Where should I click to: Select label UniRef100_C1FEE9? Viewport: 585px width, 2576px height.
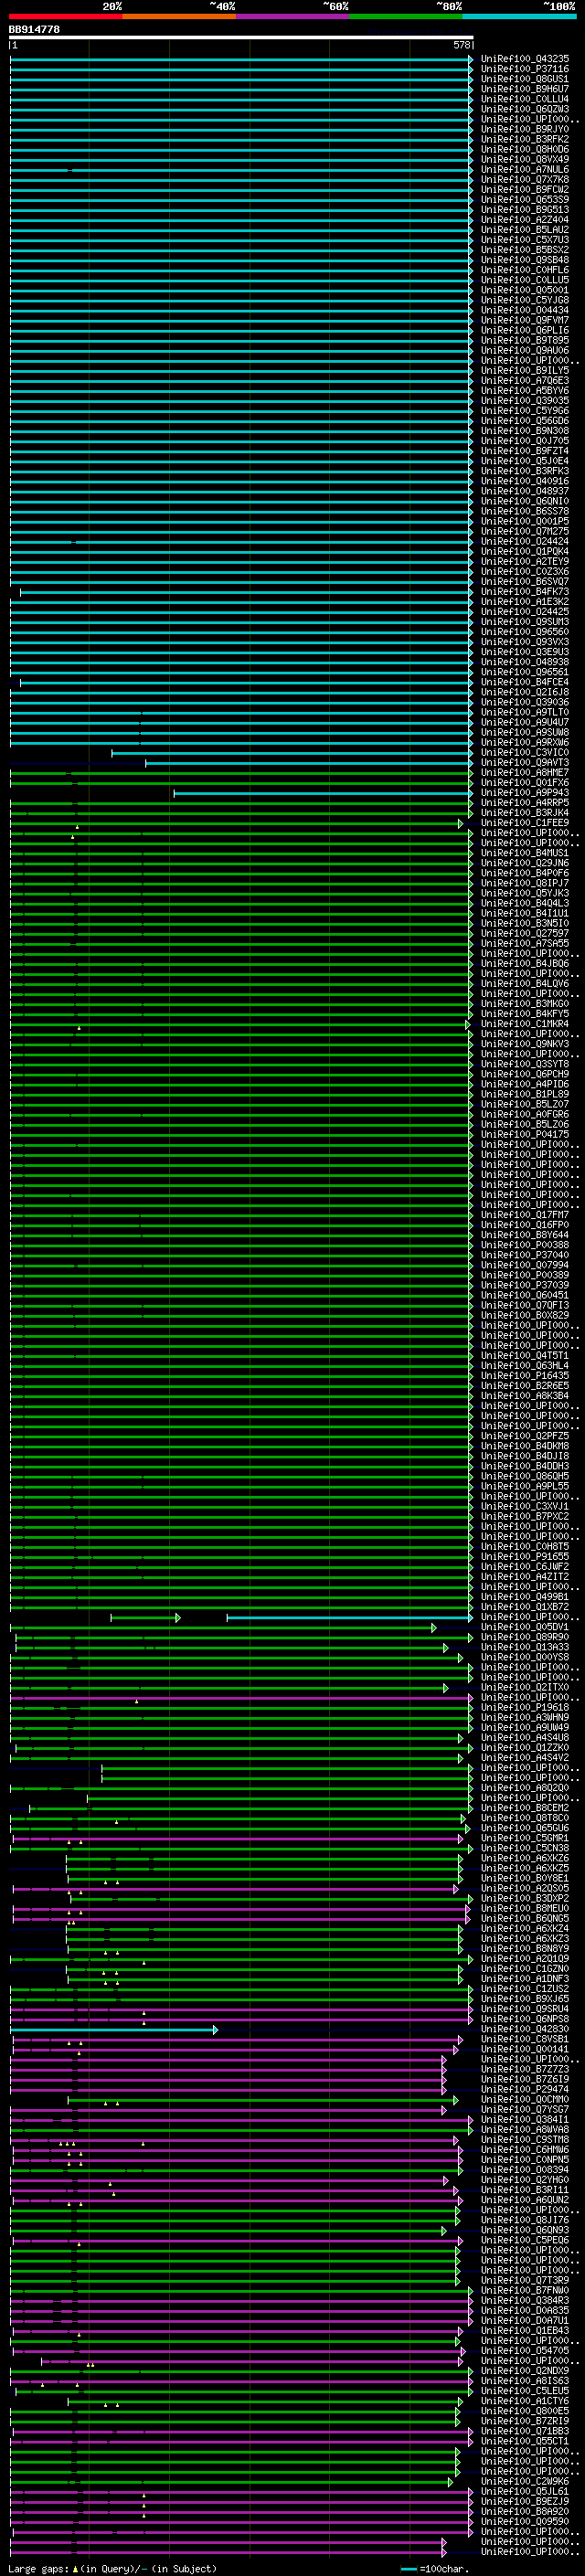[525, 823]
